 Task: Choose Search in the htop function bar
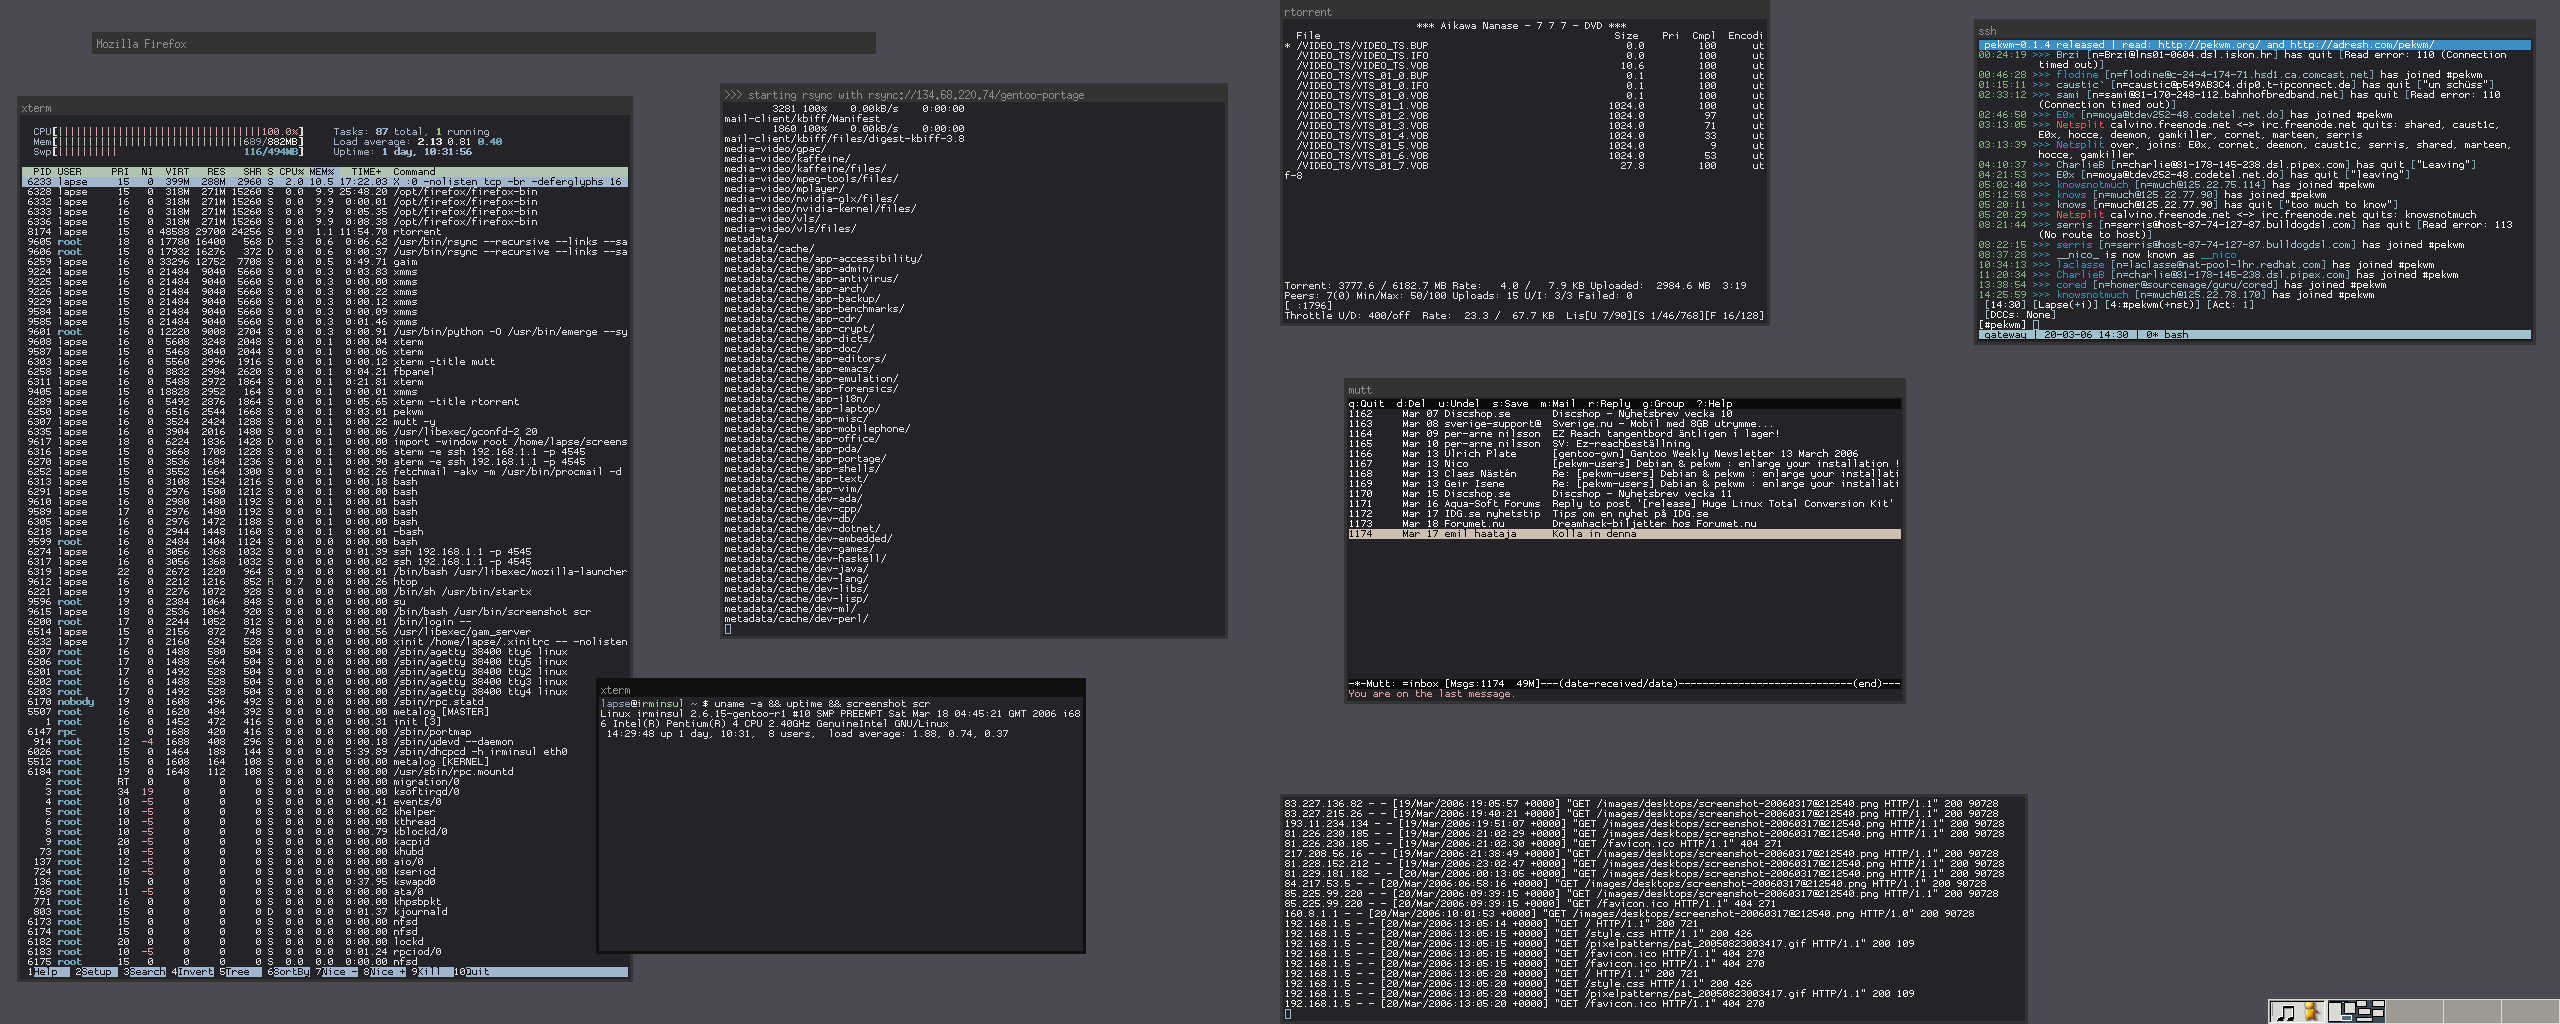click(x=147, y=971)
